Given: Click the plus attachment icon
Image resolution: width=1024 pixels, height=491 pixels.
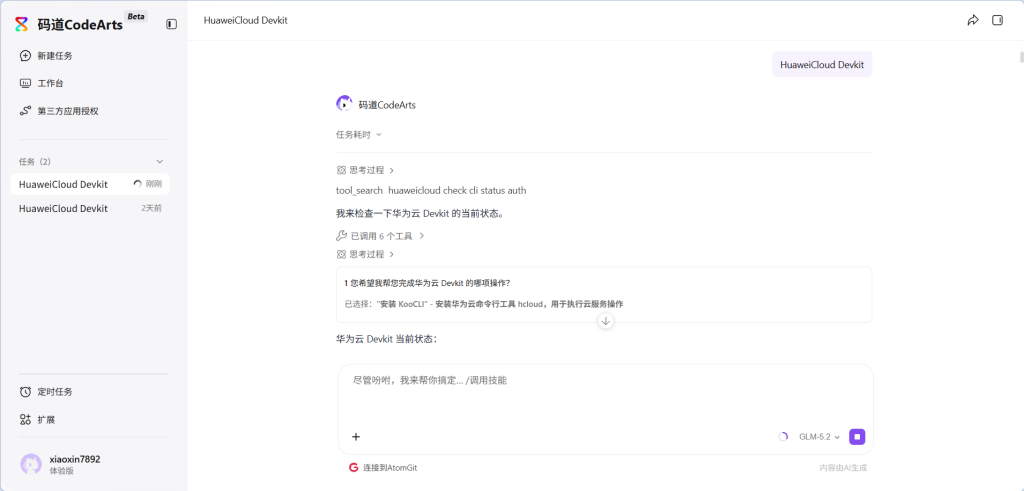Looking at the screenshot, I should click(x=356, y=437).
